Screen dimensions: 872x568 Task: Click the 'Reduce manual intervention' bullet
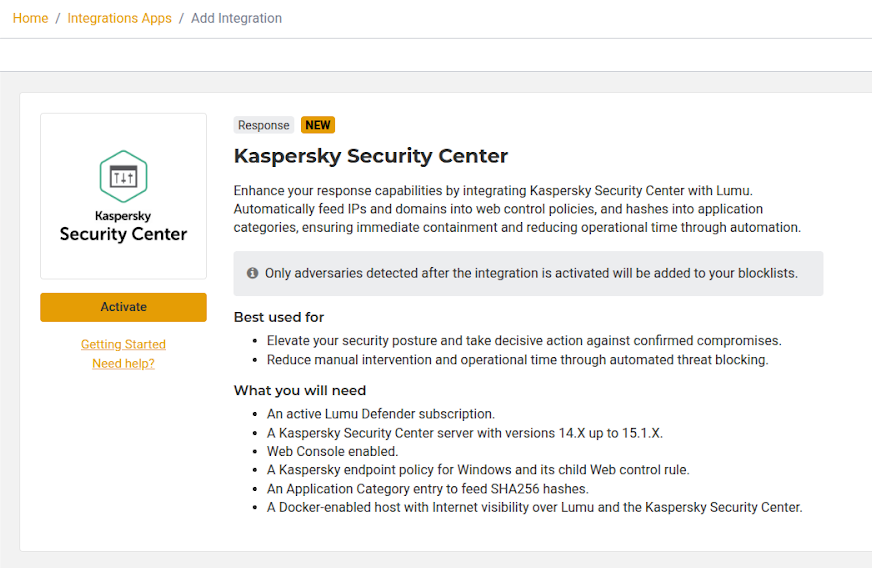pyautogui.click(x=517, y=360)
